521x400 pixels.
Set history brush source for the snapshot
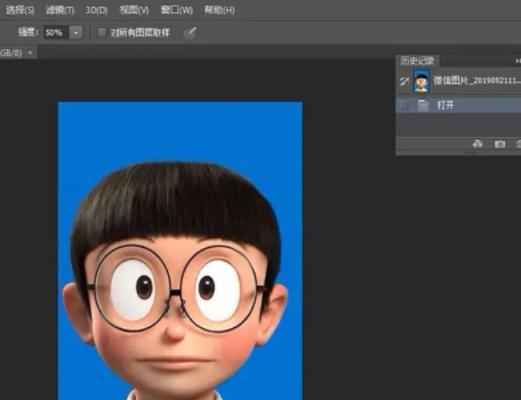(404, 81)
